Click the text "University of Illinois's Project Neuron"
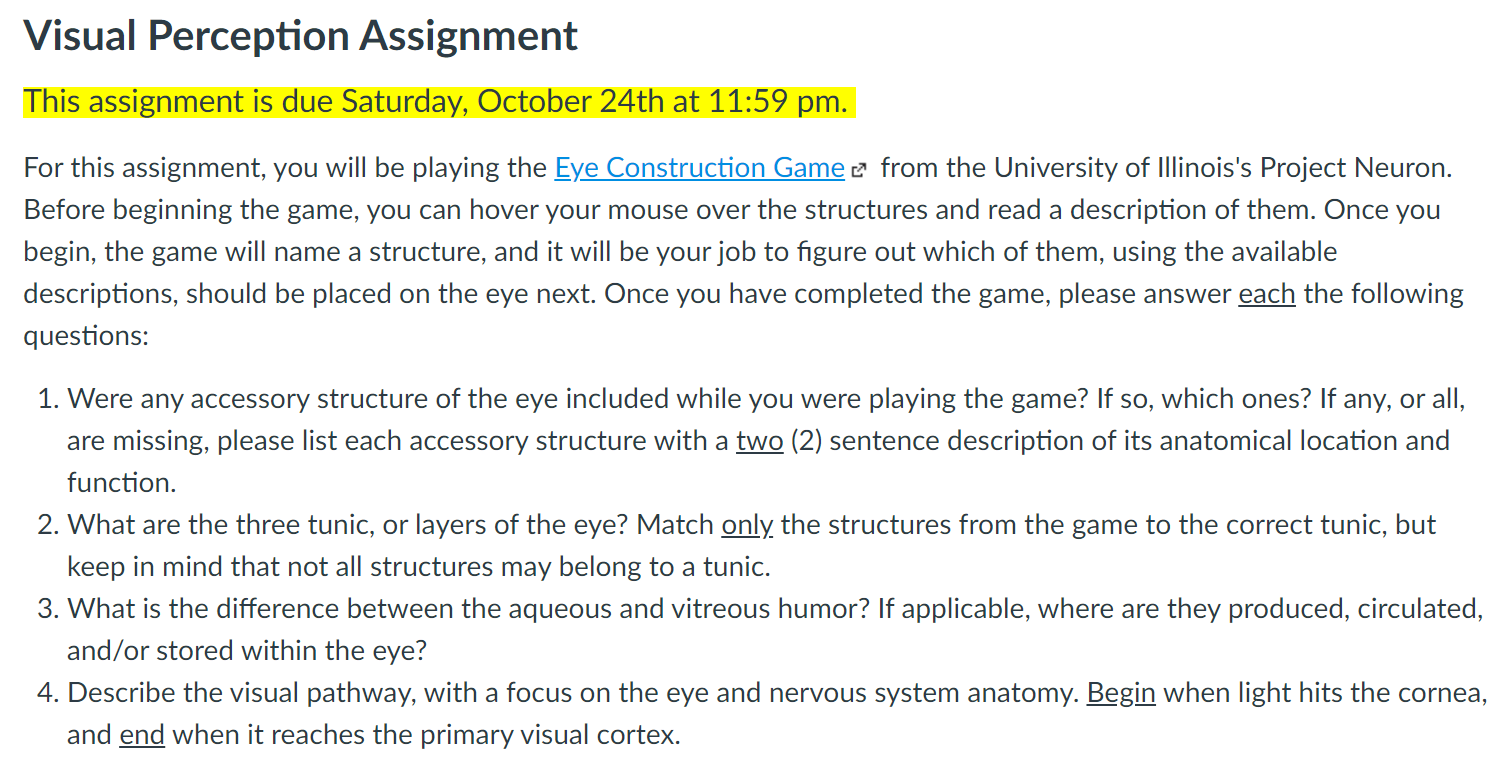Screen dimensions: 1511x772 point(1221,168)
